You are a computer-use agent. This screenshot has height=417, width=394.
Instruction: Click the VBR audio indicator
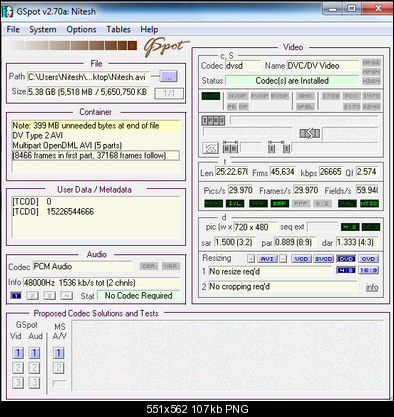pos(171,266)
